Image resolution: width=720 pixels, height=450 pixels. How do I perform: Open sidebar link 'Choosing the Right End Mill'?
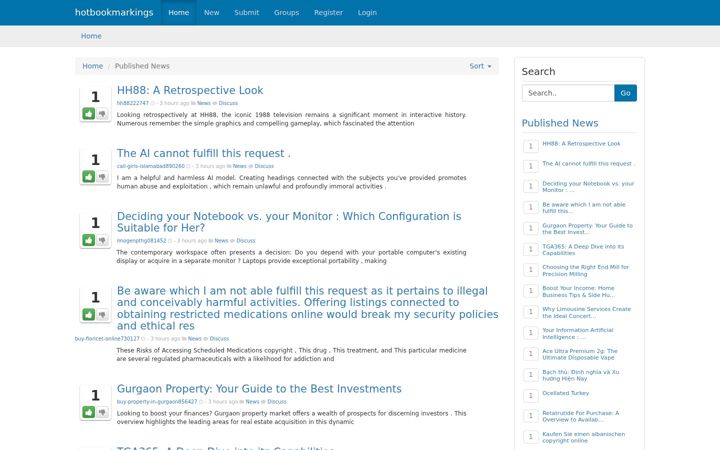pos(585,270)
